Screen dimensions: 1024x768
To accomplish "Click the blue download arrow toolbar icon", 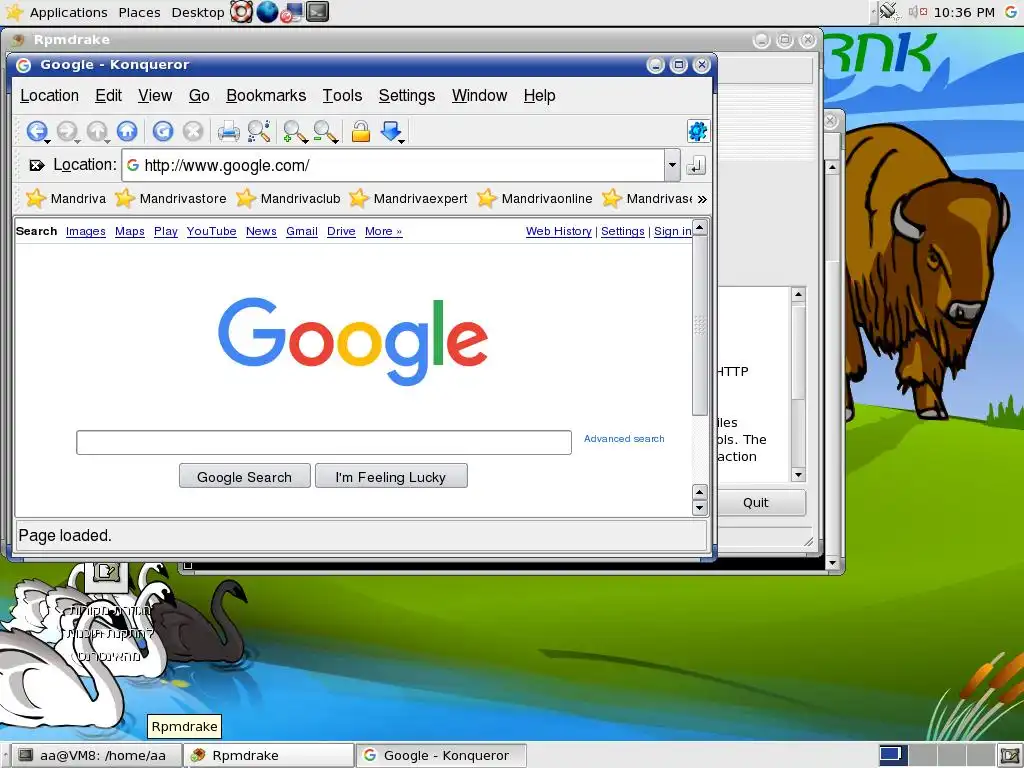I will 391,131.
